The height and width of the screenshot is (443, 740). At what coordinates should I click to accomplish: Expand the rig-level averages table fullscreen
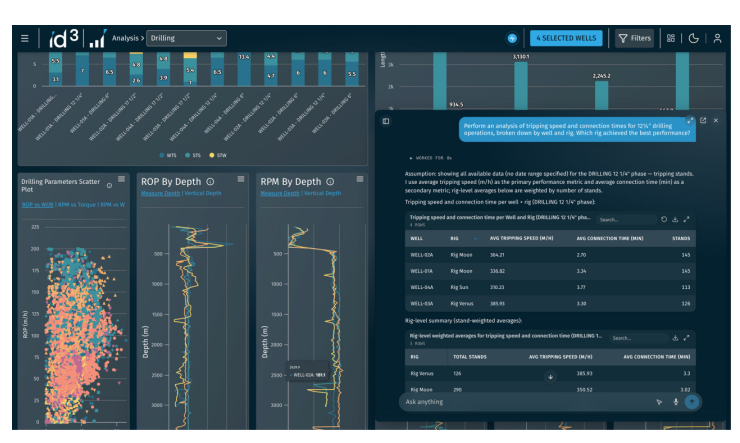(x=687, y=338)
